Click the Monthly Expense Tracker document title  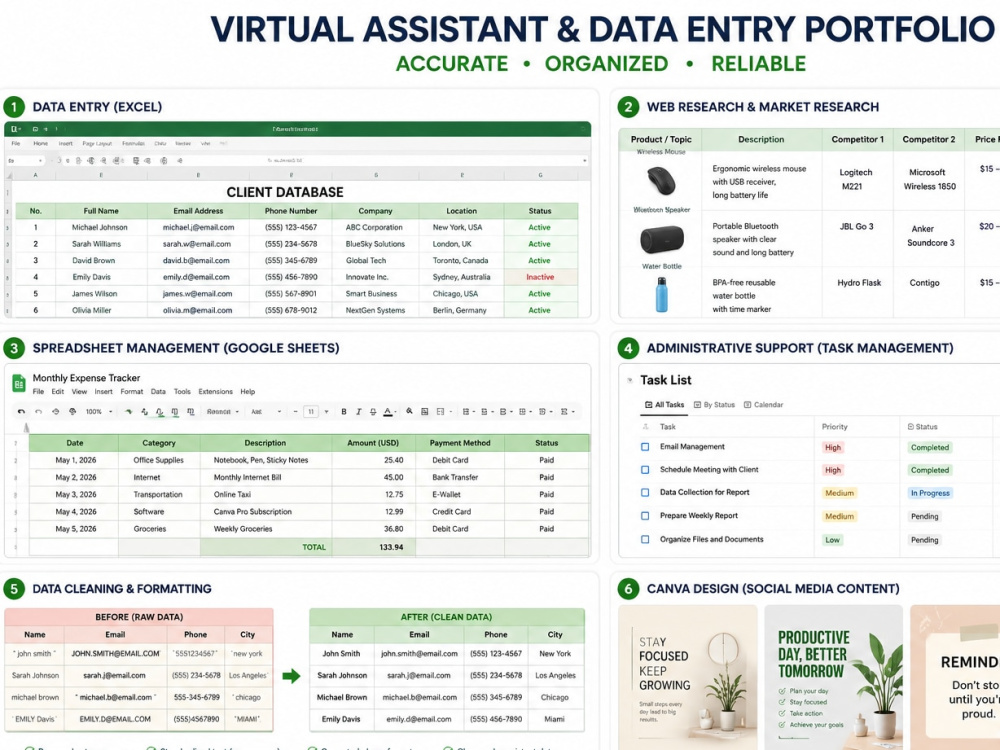click(86, 378)
